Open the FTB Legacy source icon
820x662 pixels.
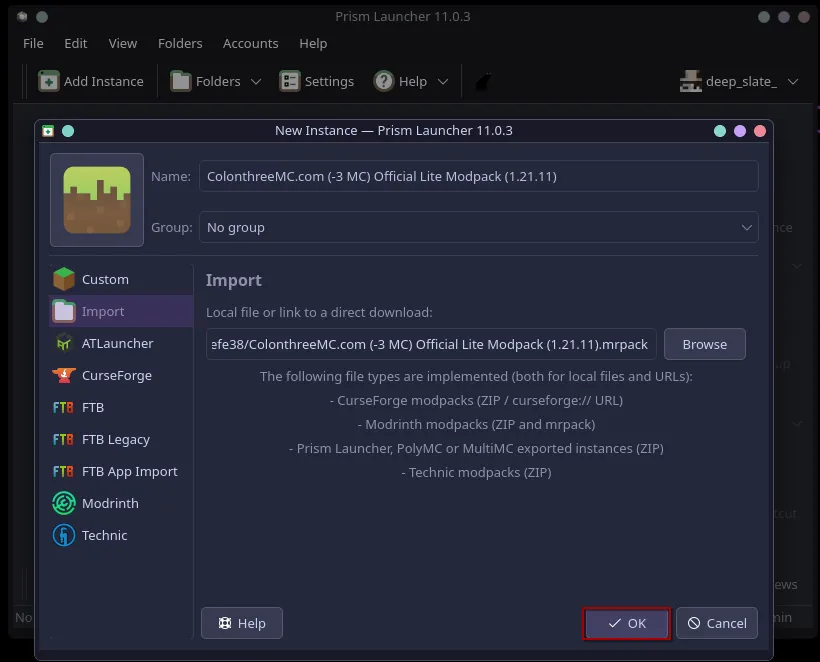(x=63, y=440)
